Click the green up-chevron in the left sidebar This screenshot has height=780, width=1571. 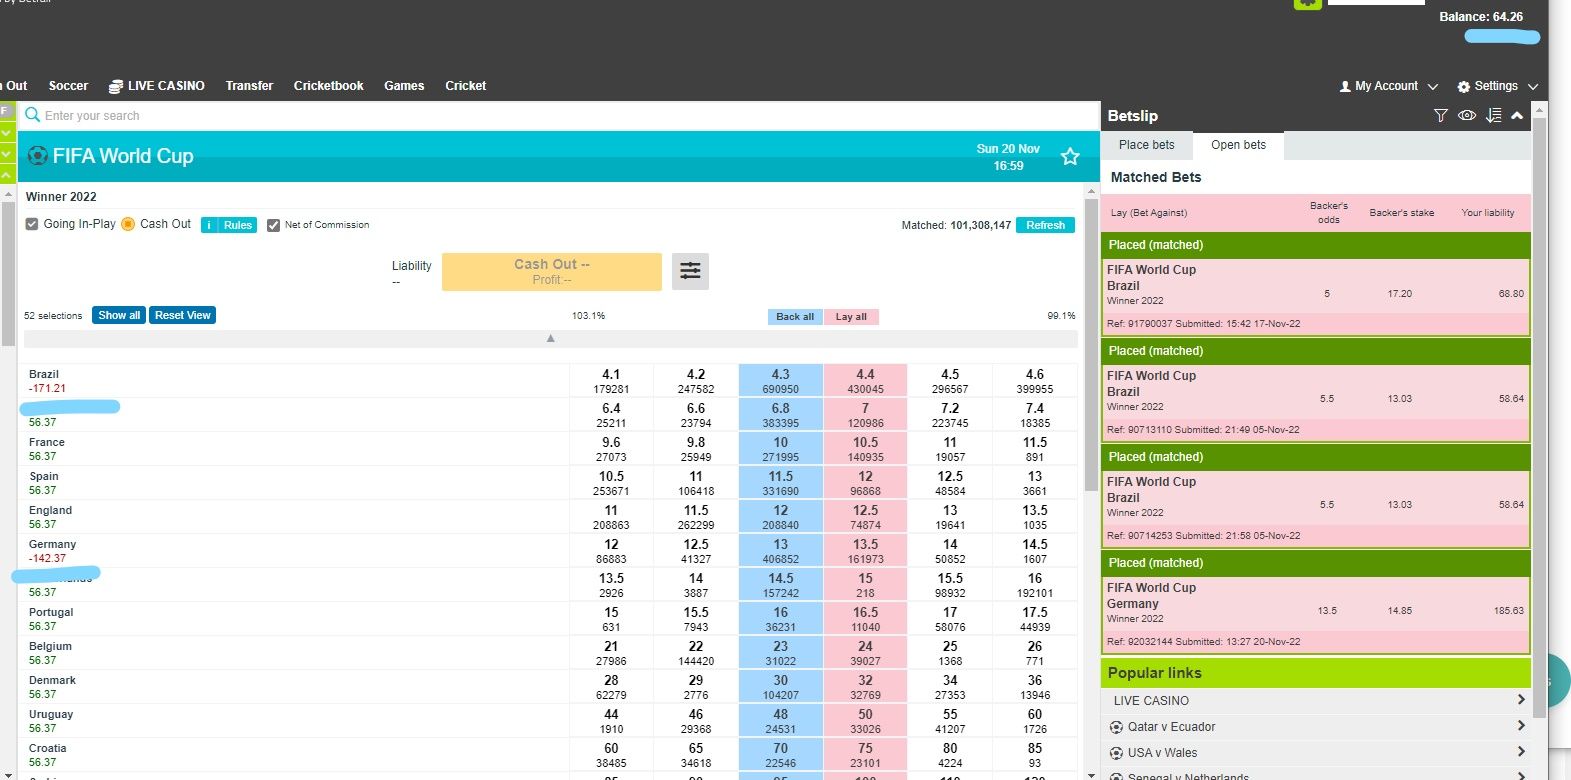7,174
